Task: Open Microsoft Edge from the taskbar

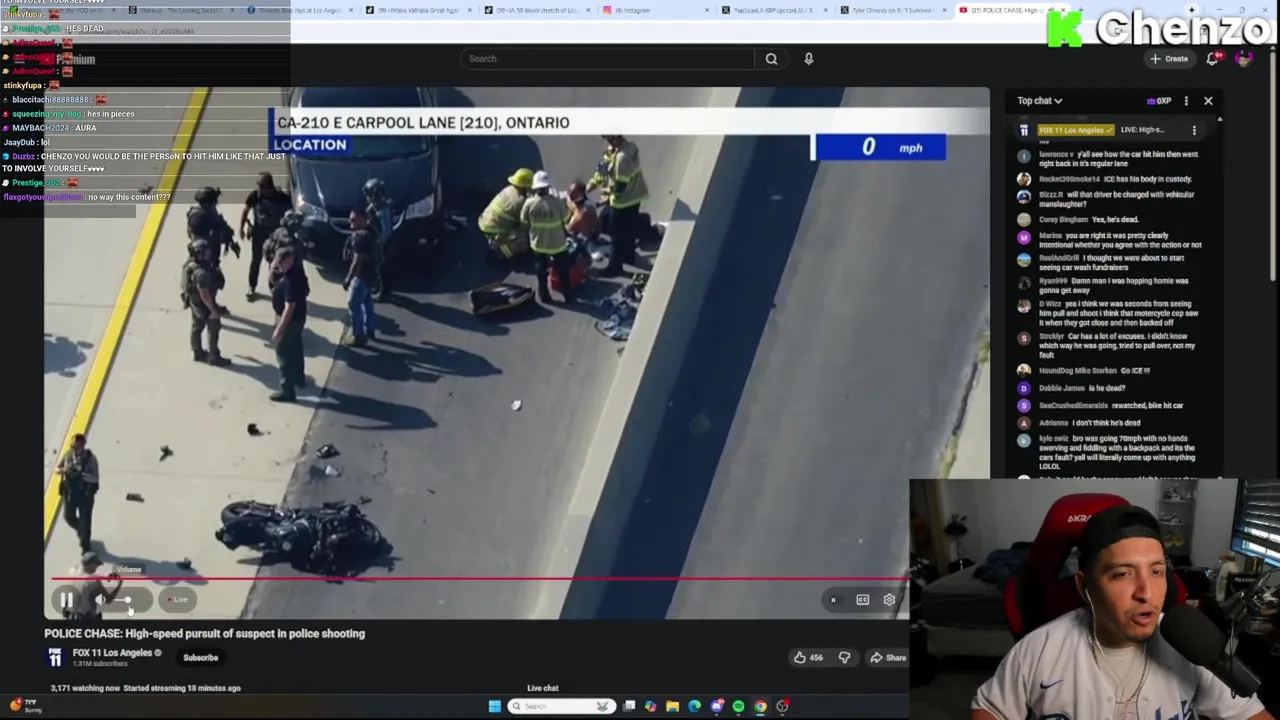Action: (x=694, y=706)
